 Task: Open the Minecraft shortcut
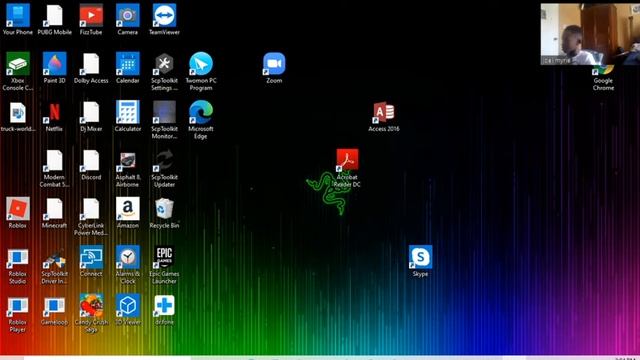click(54, 209)
